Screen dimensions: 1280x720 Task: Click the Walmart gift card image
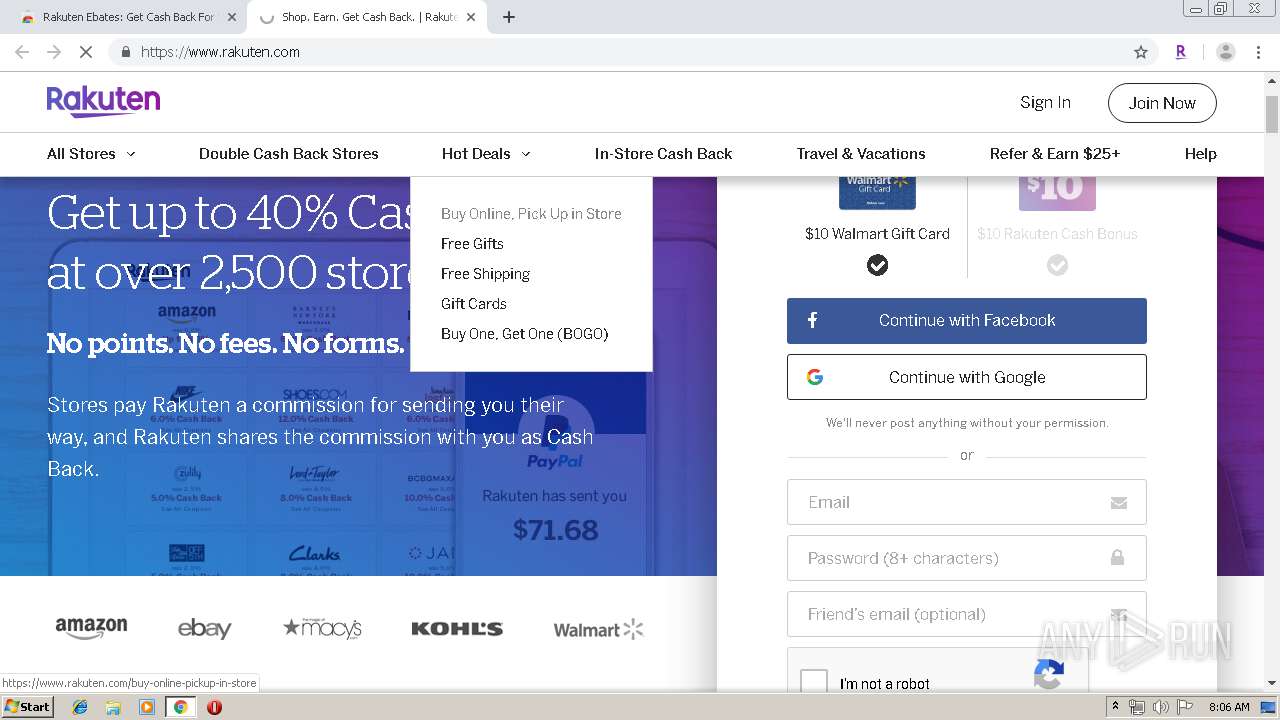[x=877, y=193]
